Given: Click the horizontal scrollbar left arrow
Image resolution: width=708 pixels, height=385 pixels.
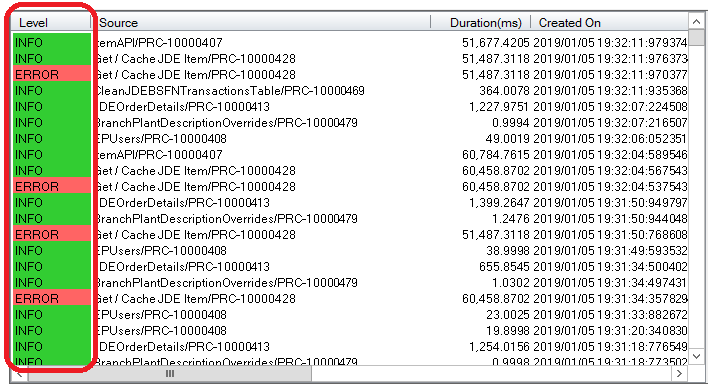Looking at the screenshot, I should tap(19, 374).
